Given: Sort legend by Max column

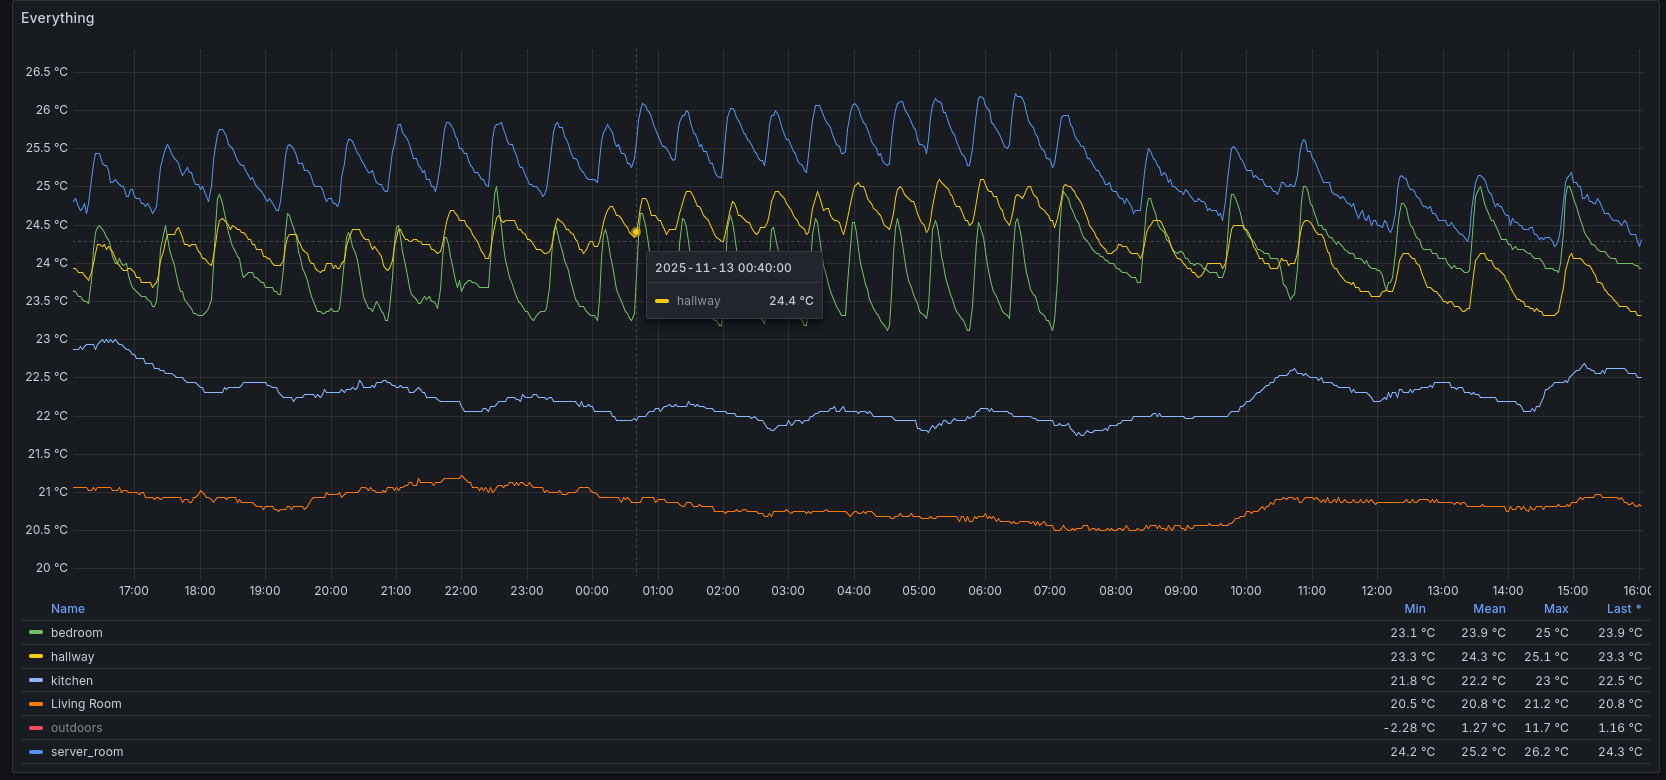Looking at the screenshot, I should pyautogui.click(x=1556, y=609).
